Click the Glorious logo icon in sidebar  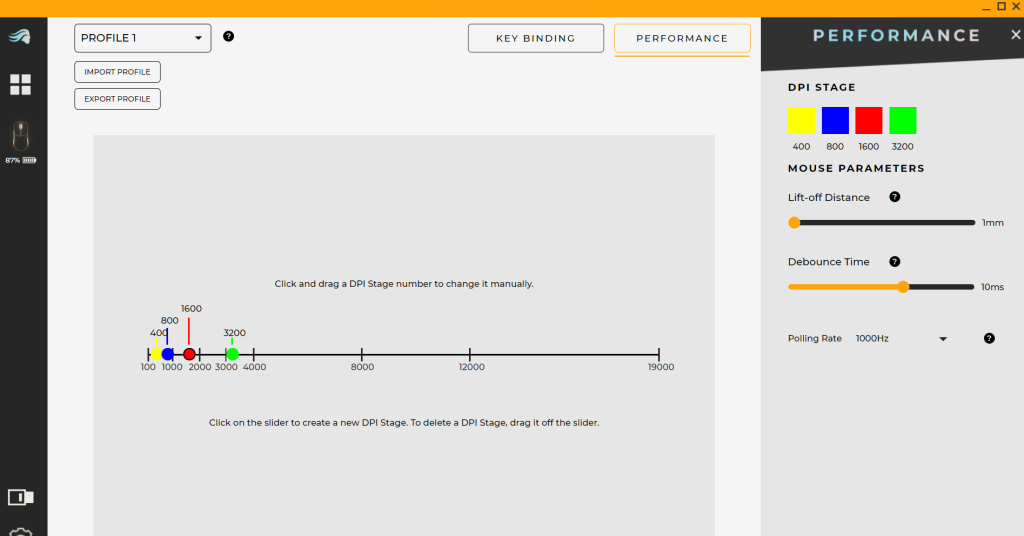(x=21, y=38)
